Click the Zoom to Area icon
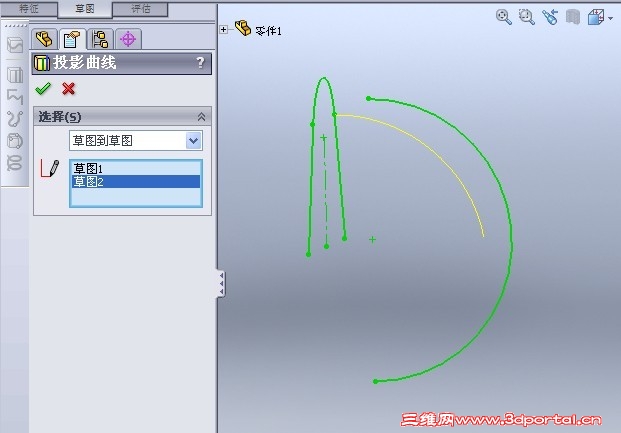 coord(526,17)
